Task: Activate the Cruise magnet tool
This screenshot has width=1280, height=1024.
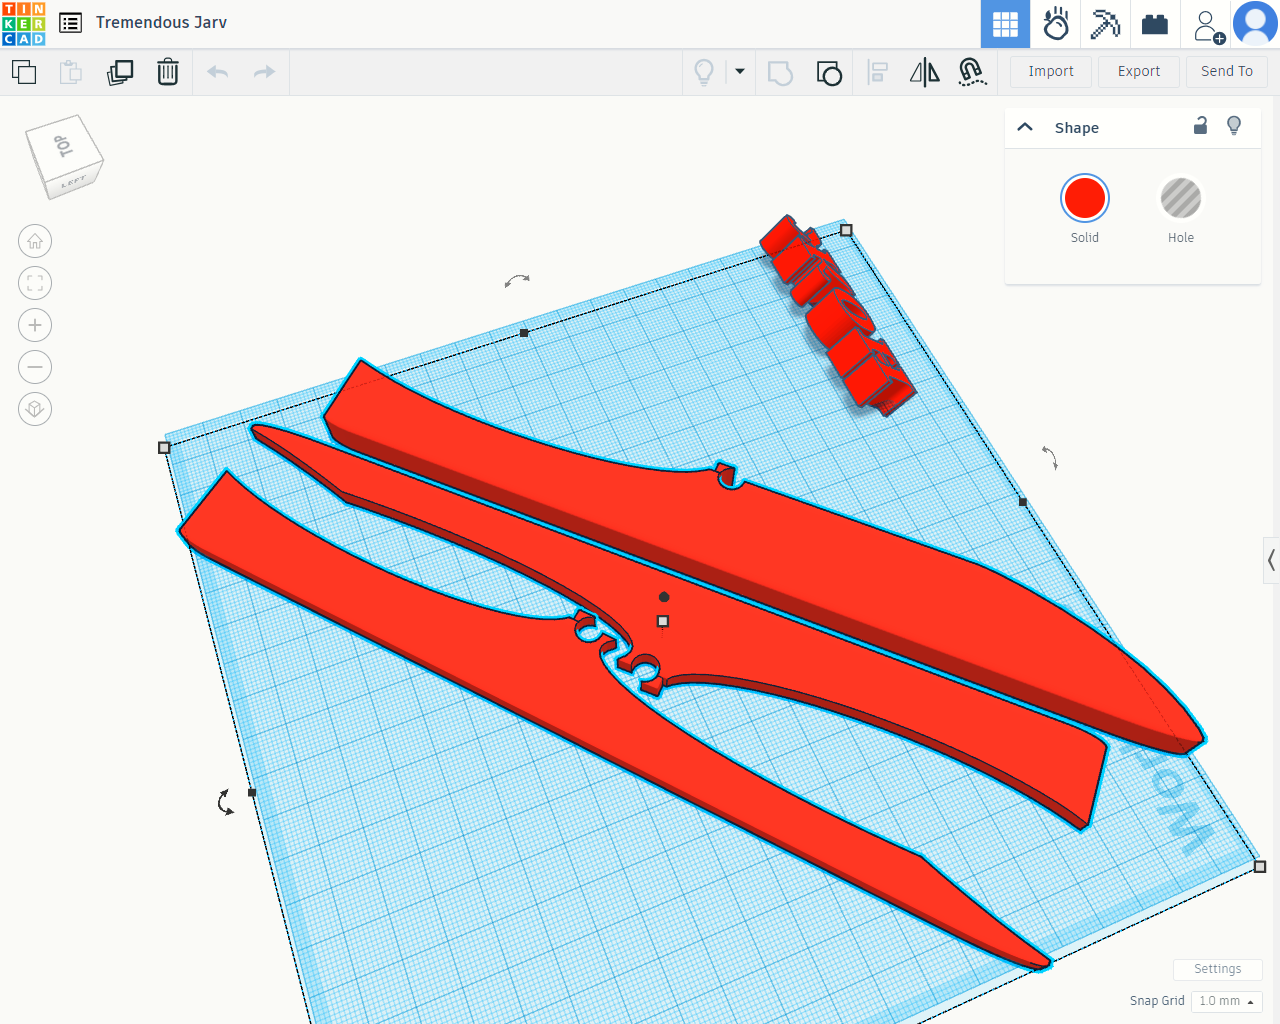Action: point(972,72)
